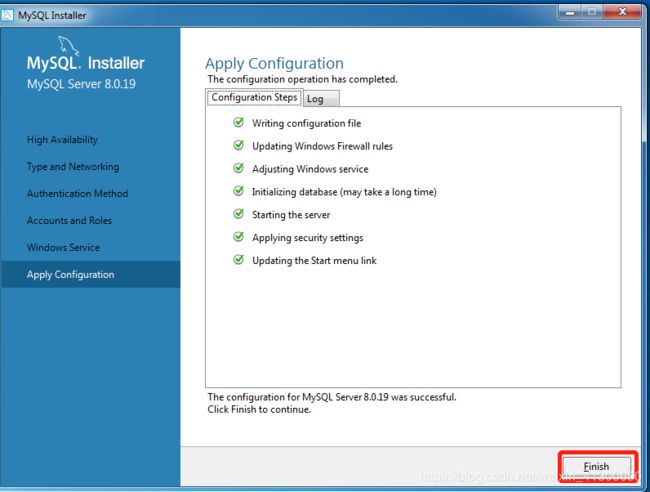Select Apply Configuration sidebar step
The image size is (650, 492).
pos(91,274)
